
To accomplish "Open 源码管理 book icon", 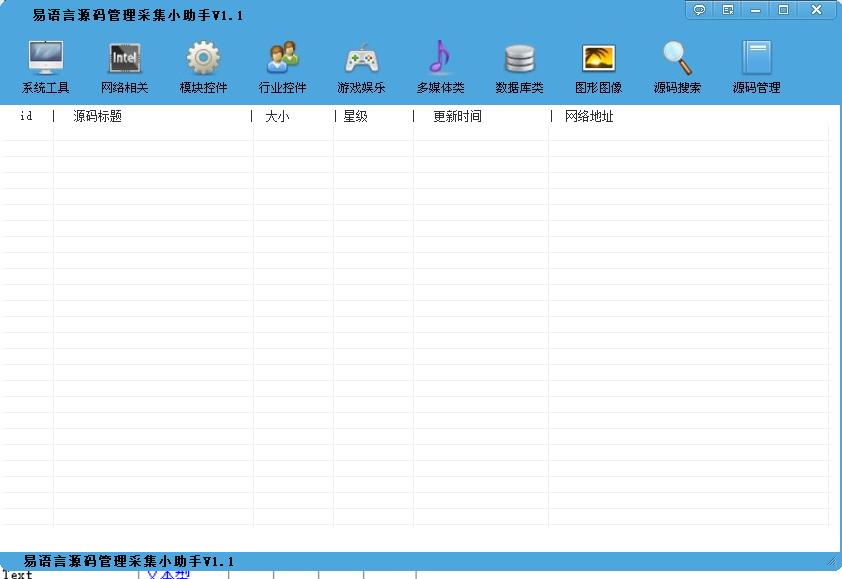I will tap(757, 57).
